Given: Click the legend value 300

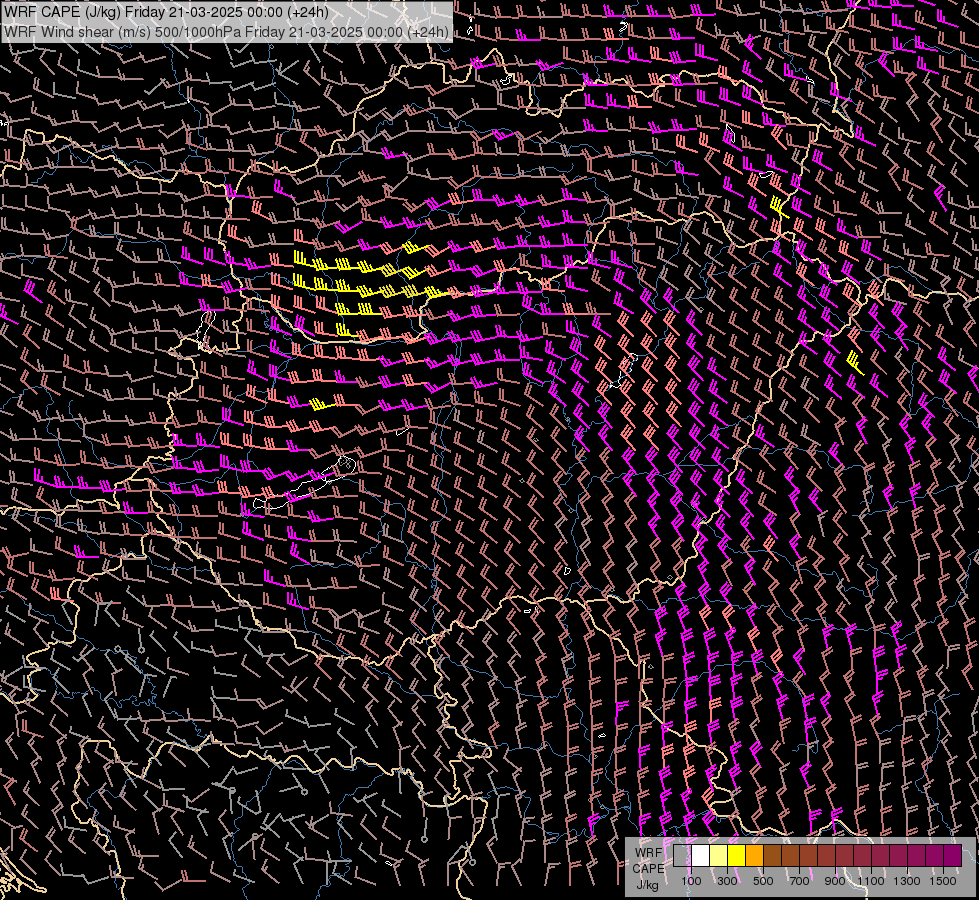Looking at the screenshot, I should [727, 881].
